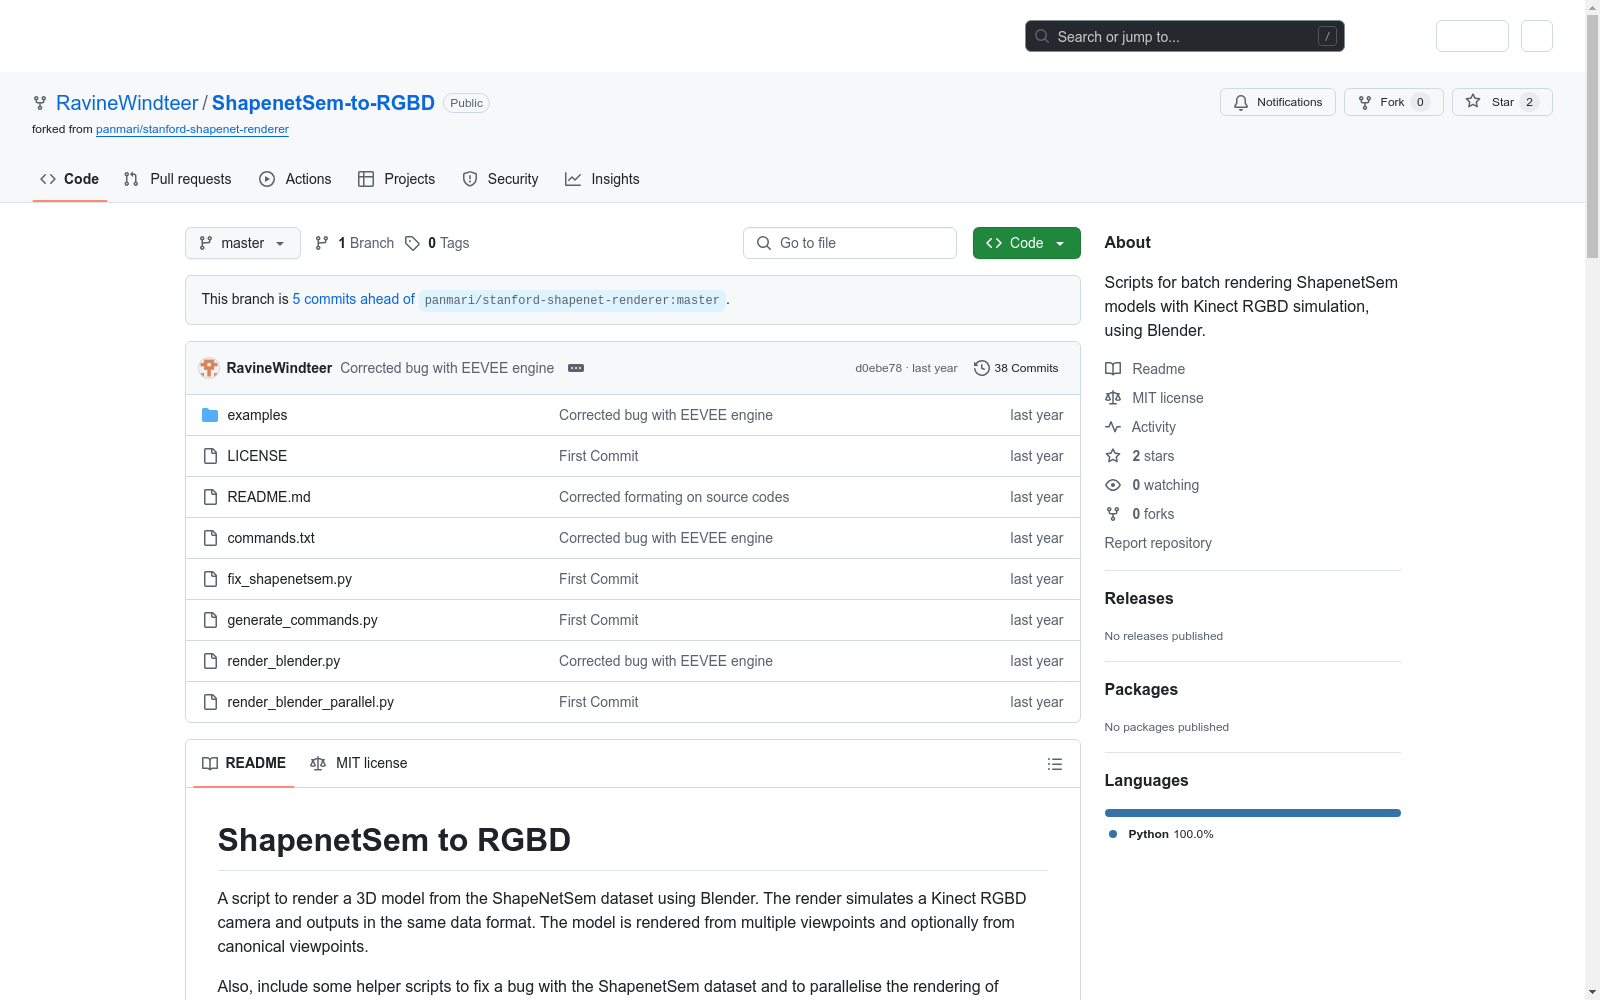The width and height of the screenshot is (1600, 1000).
Task: View 5 commits ahead comparison
Action: 354,299
